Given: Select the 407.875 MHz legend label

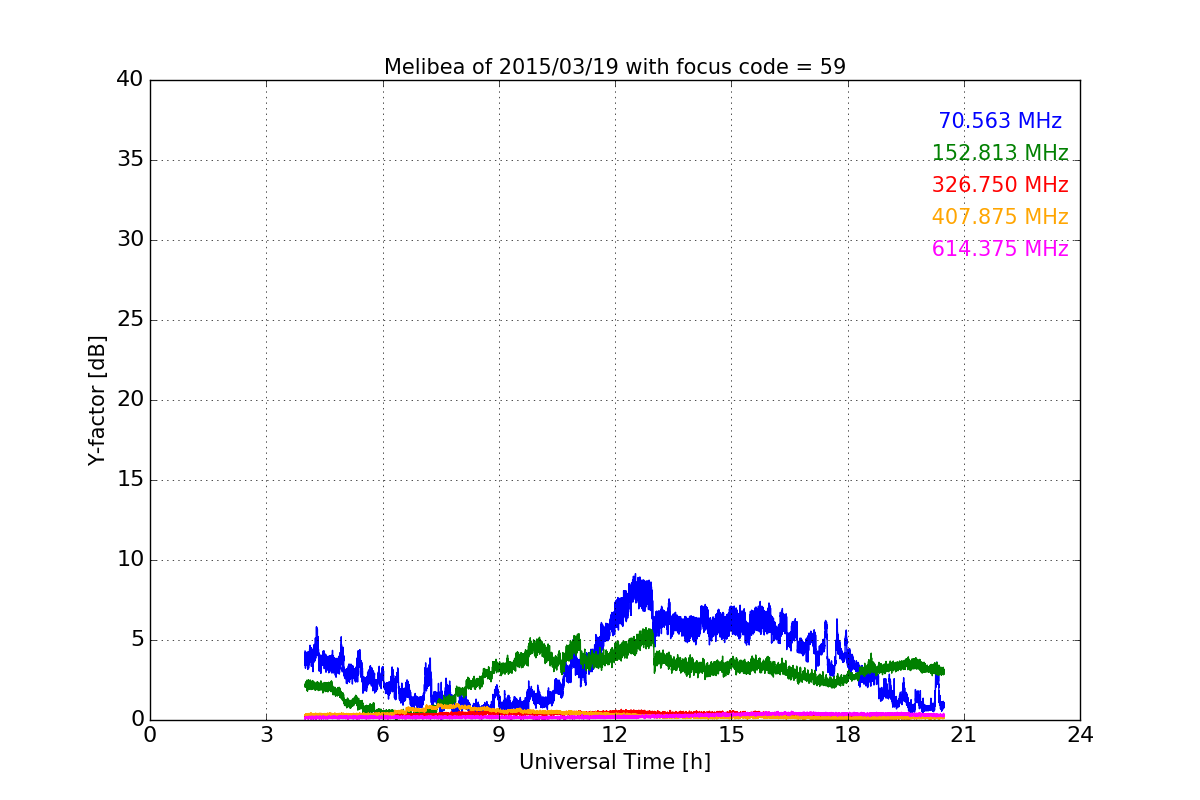Looking at the screenshot, I should coord(1000,217).
